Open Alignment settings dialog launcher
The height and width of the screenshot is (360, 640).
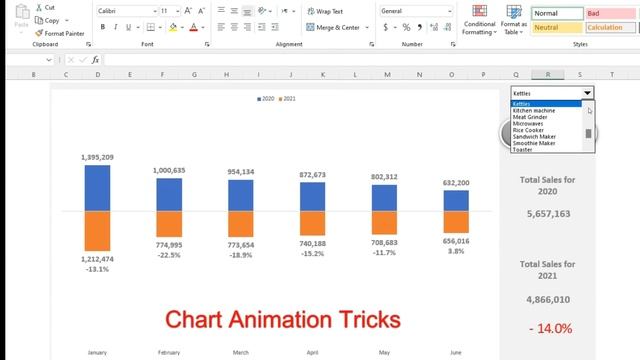point(371,44)
